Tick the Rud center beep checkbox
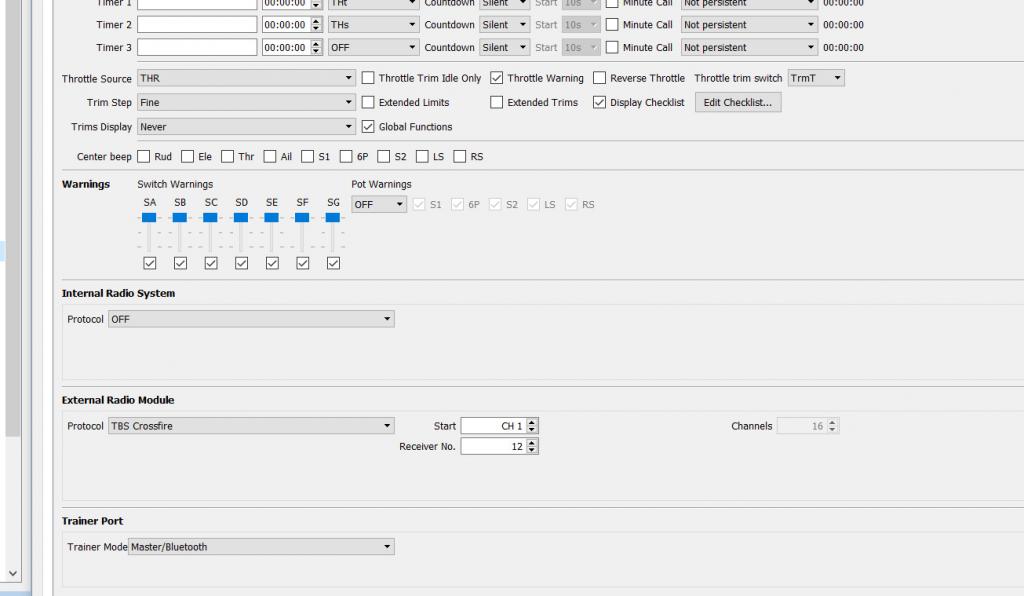 tap(144, 157)
